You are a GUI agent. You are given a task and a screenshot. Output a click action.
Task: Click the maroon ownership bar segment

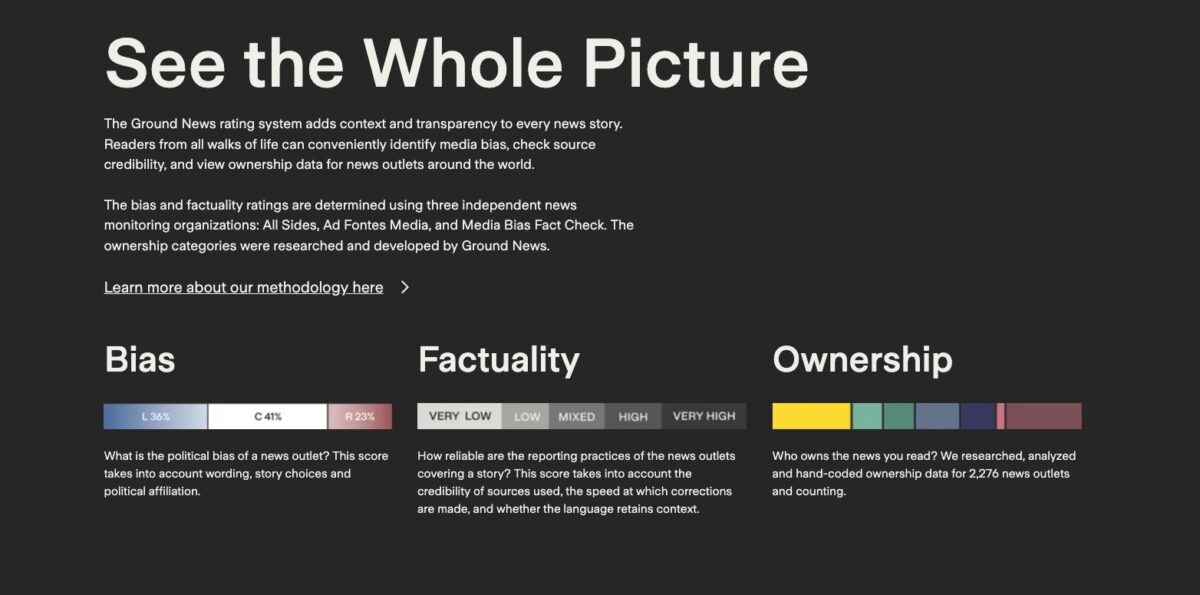(x=1044, y=416)
